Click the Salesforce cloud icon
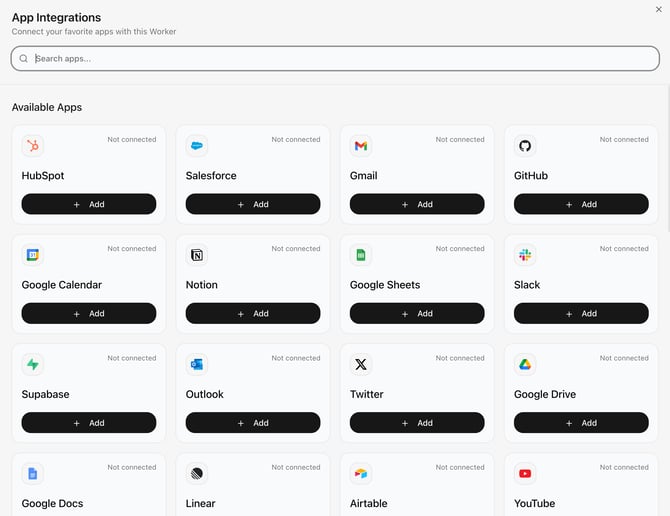The height and width of the screenshot is (516, 670). [x=197, y=146]
